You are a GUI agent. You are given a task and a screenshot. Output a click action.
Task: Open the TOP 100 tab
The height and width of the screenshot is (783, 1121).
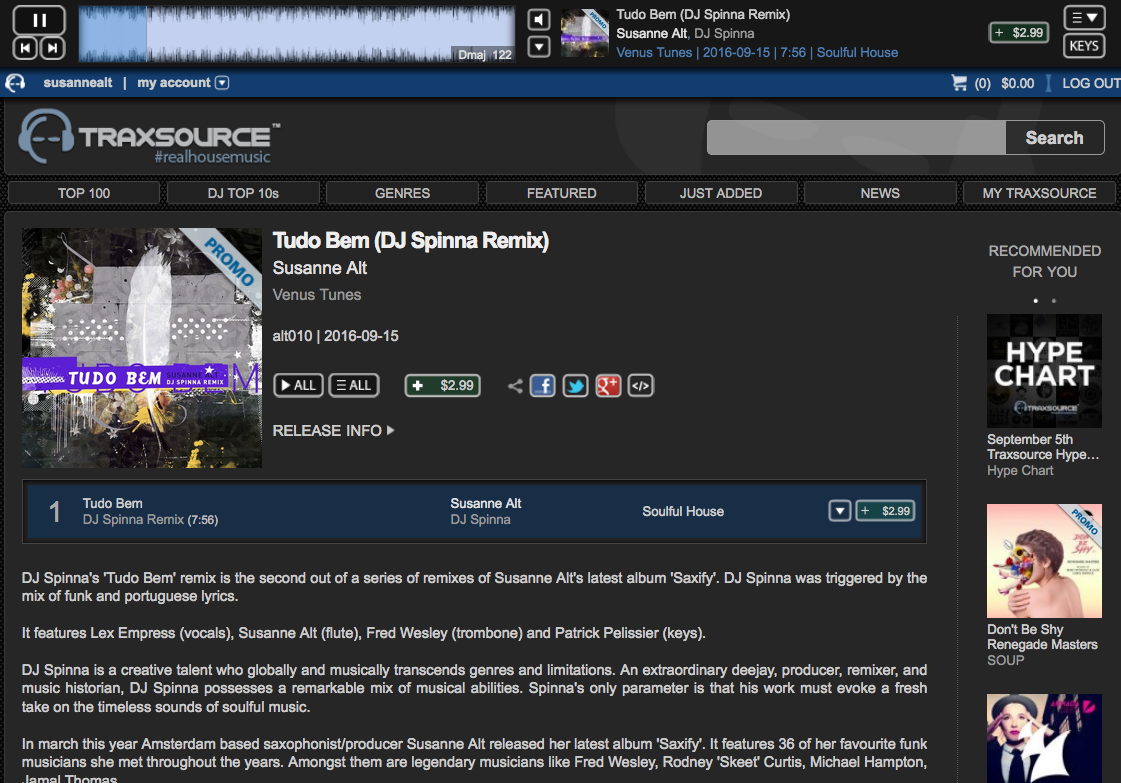(84, 193)
